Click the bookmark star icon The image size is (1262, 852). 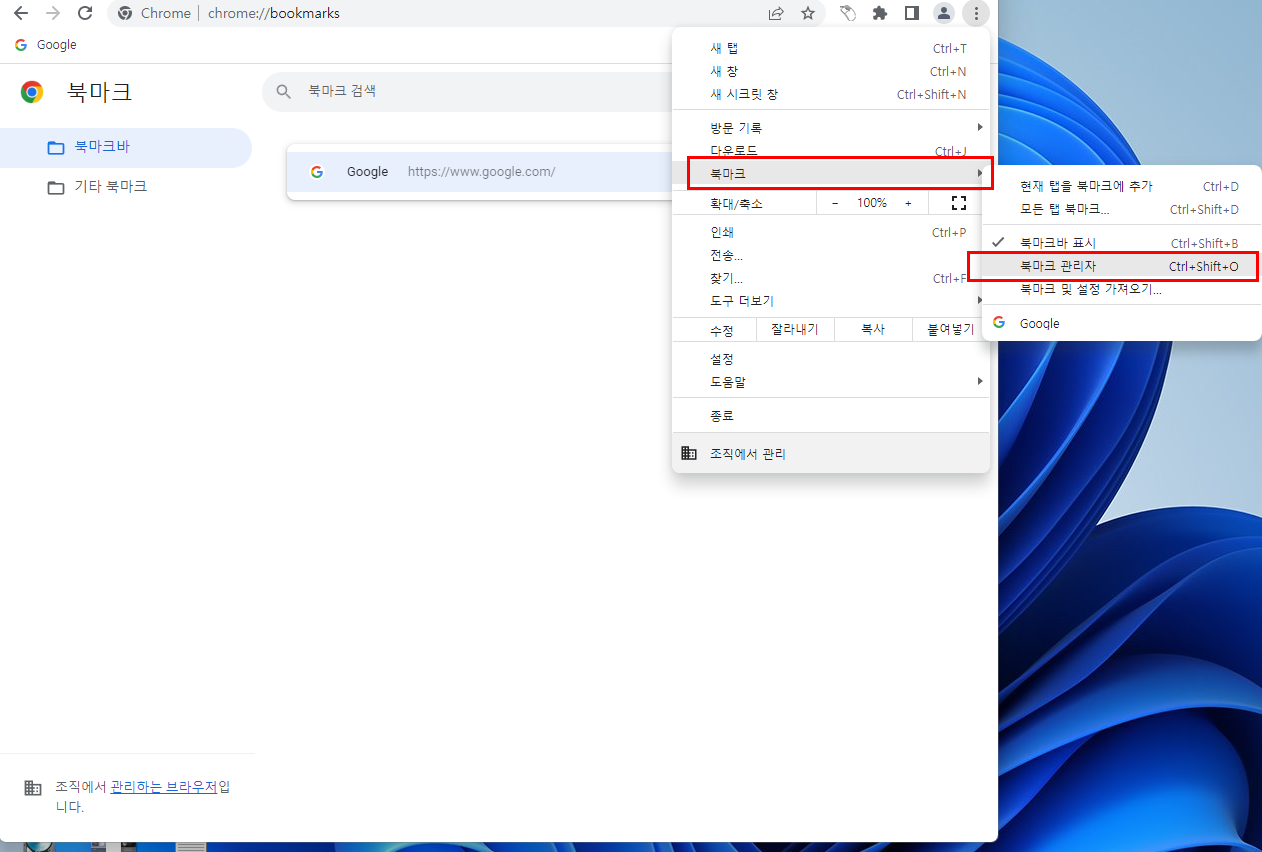(x=808, y=13)
